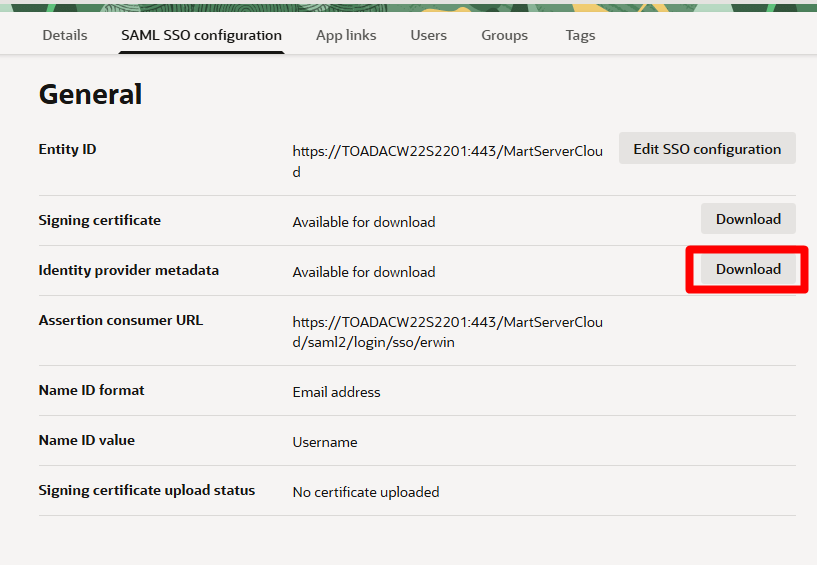Click the Name ID format label
This screenshot has width=817, height=565.
[x=91, y=390]
